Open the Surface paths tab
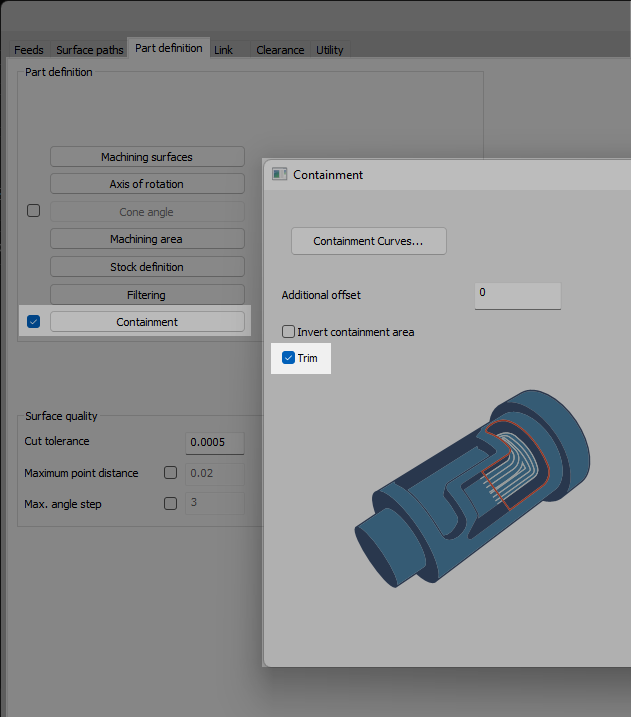Image resolution: width=631 pixels, height=717 pixels. point(90,50)
